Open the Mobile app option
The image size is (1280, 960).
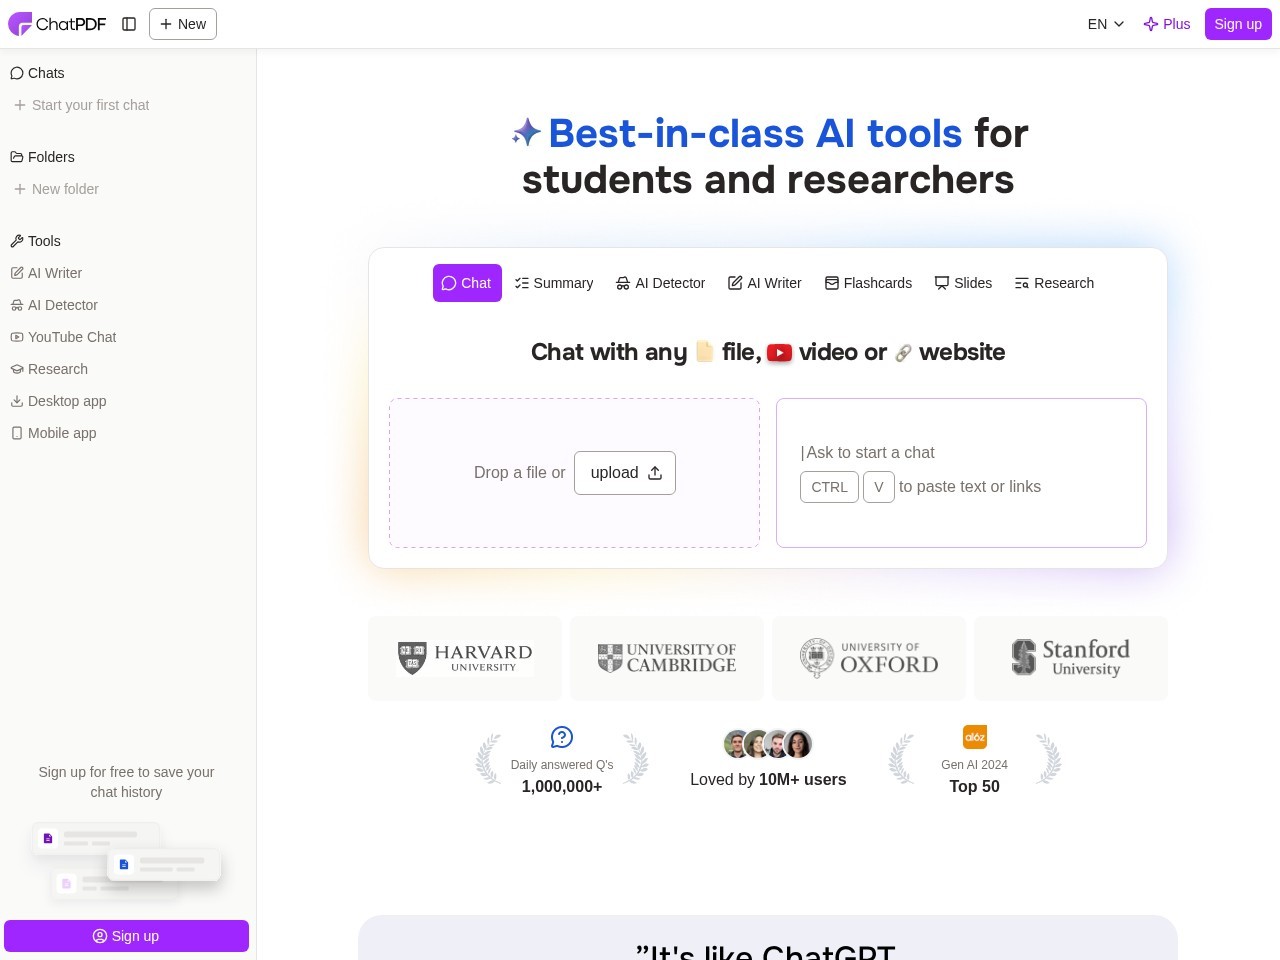[61, 433]
